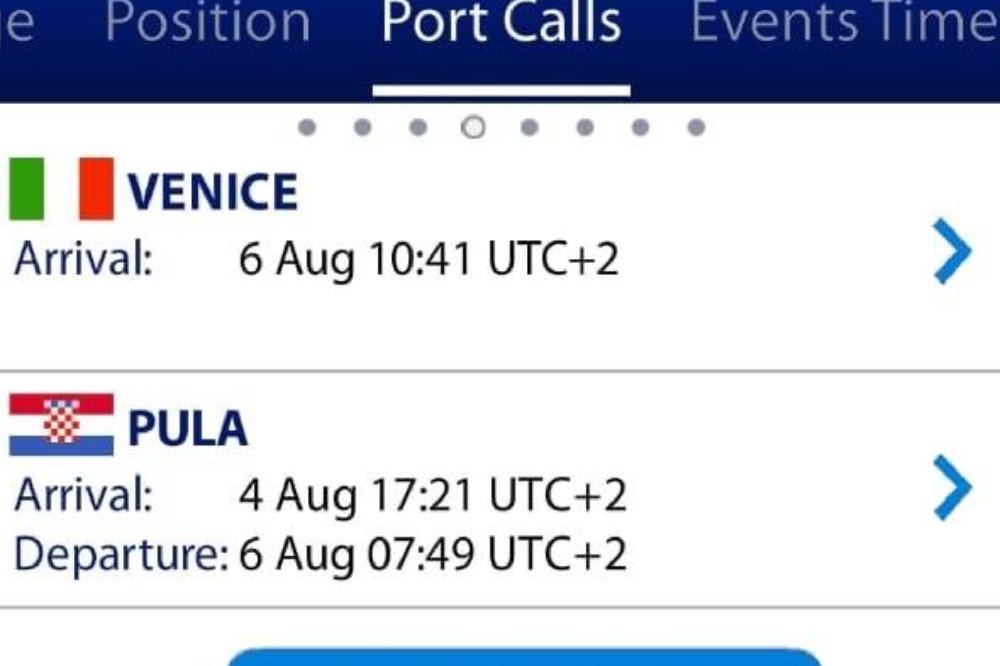Switch to the Position tab
The height and width of the screenshot is (666, 1000).
(x=208, y=23)
